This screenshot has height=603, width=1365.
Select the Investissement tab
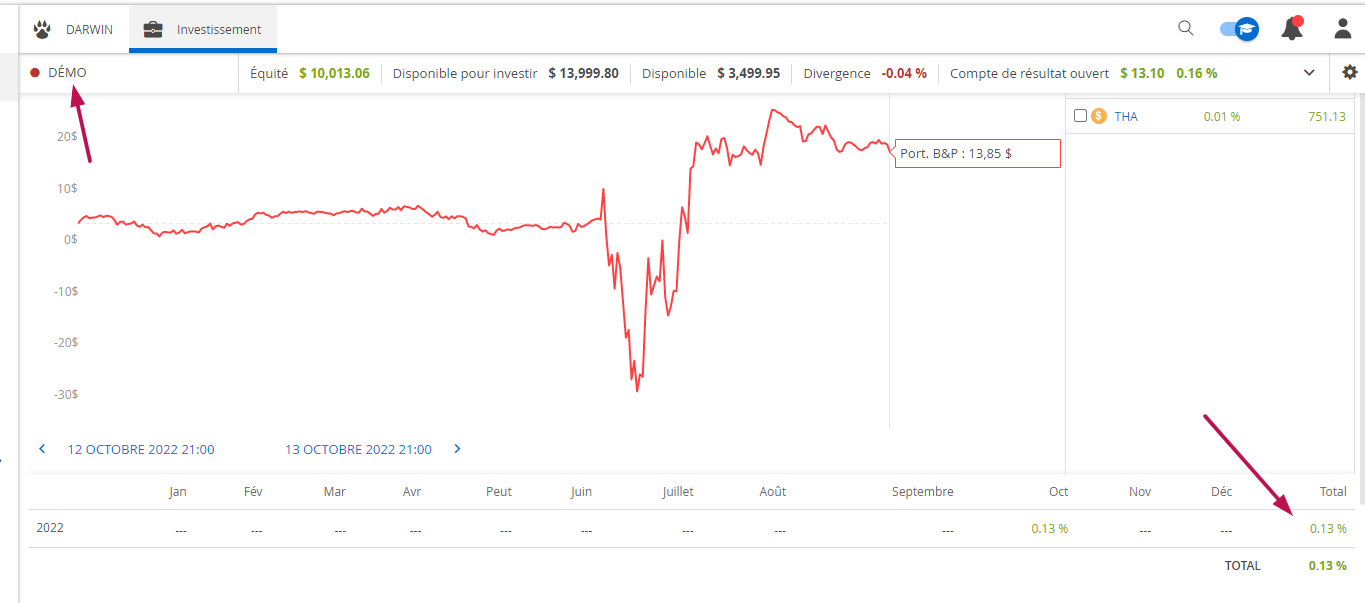point(218,29)
